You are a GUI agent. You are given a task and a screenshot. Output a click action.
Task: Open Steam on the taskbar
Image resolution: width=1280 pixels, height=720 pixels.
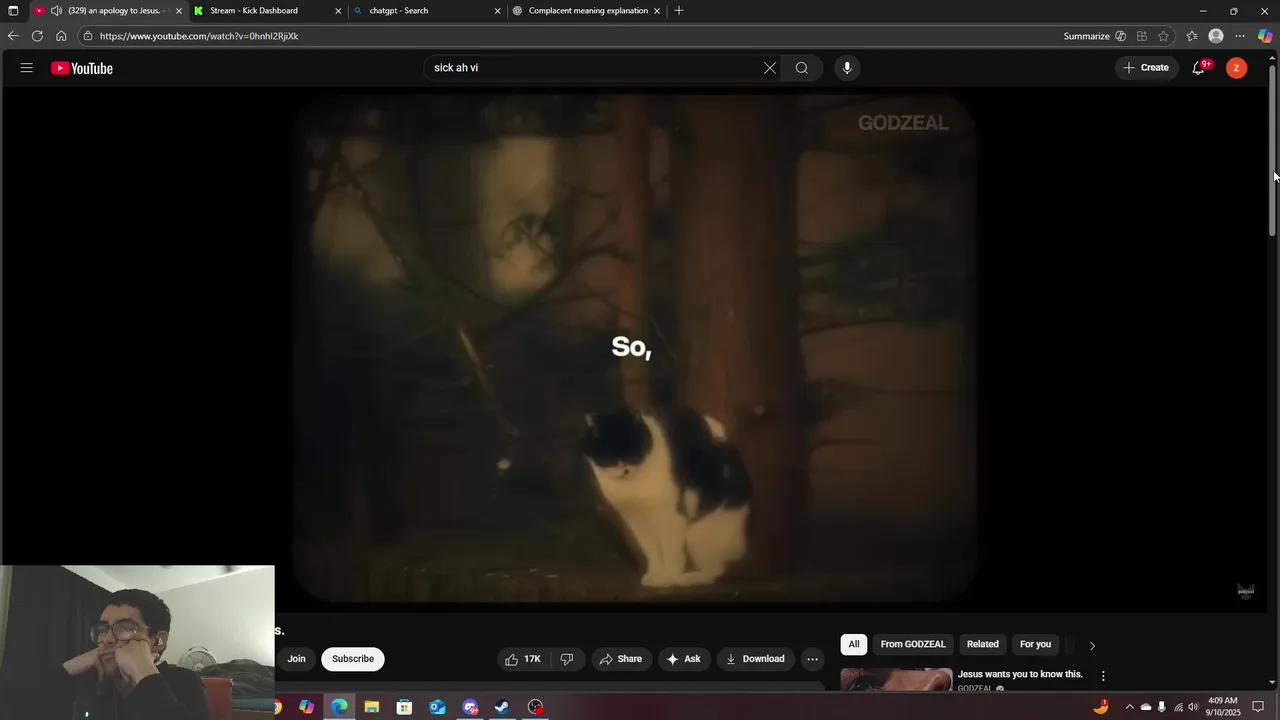(502, 707)
